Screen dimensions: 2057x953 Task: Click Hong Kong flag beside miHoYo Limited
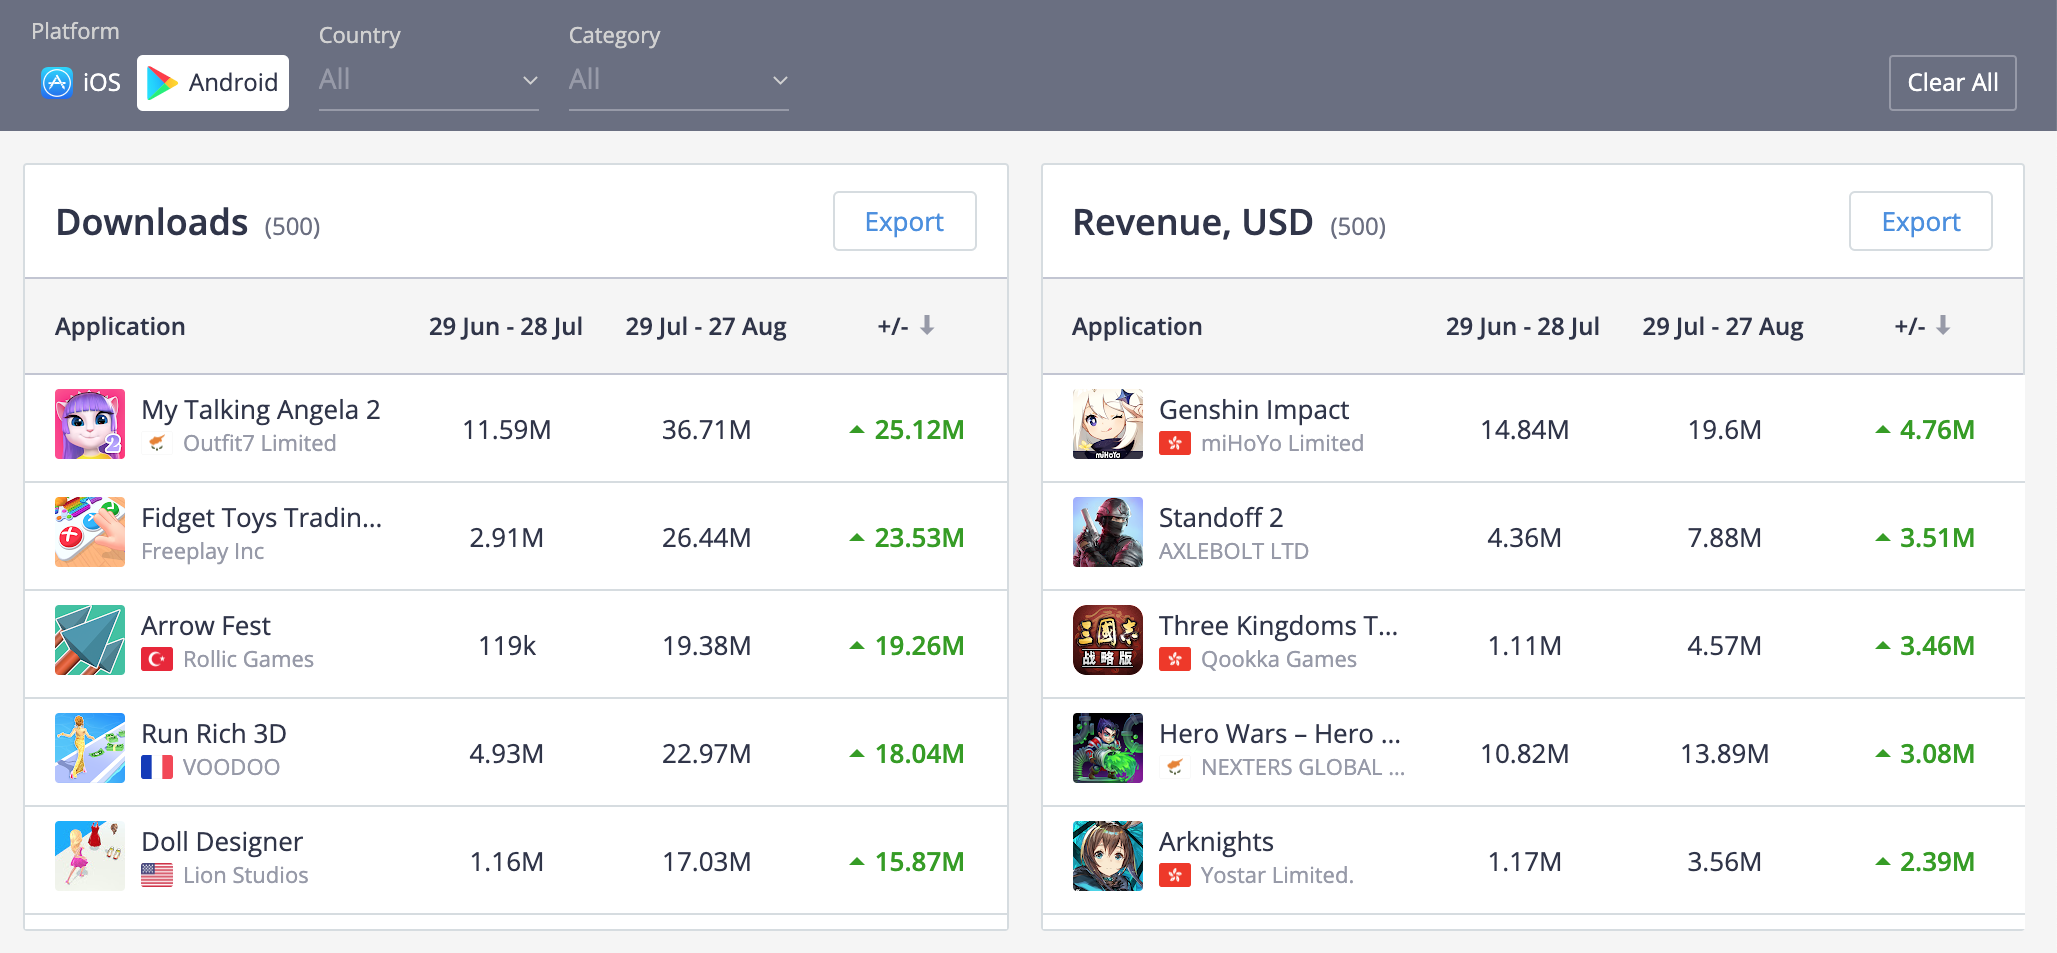[1175, 443]
